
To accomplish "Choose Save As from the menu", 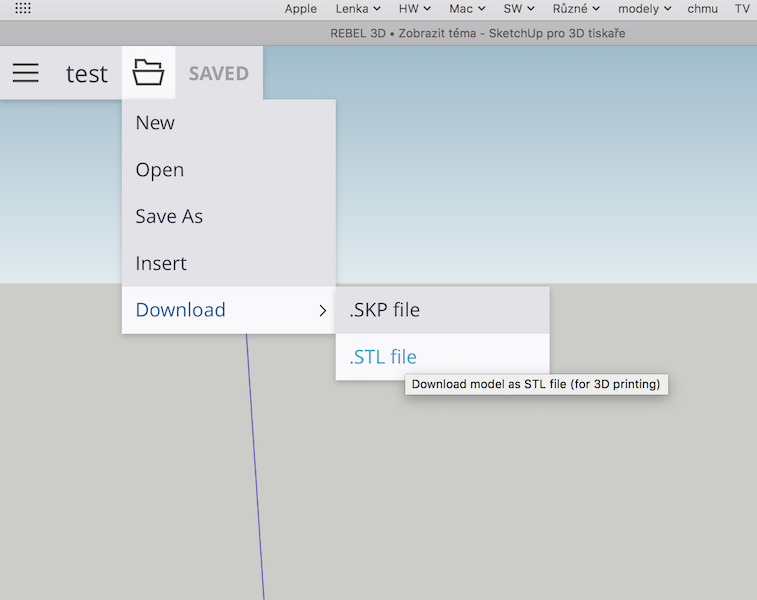I will [x=169, y=217].
